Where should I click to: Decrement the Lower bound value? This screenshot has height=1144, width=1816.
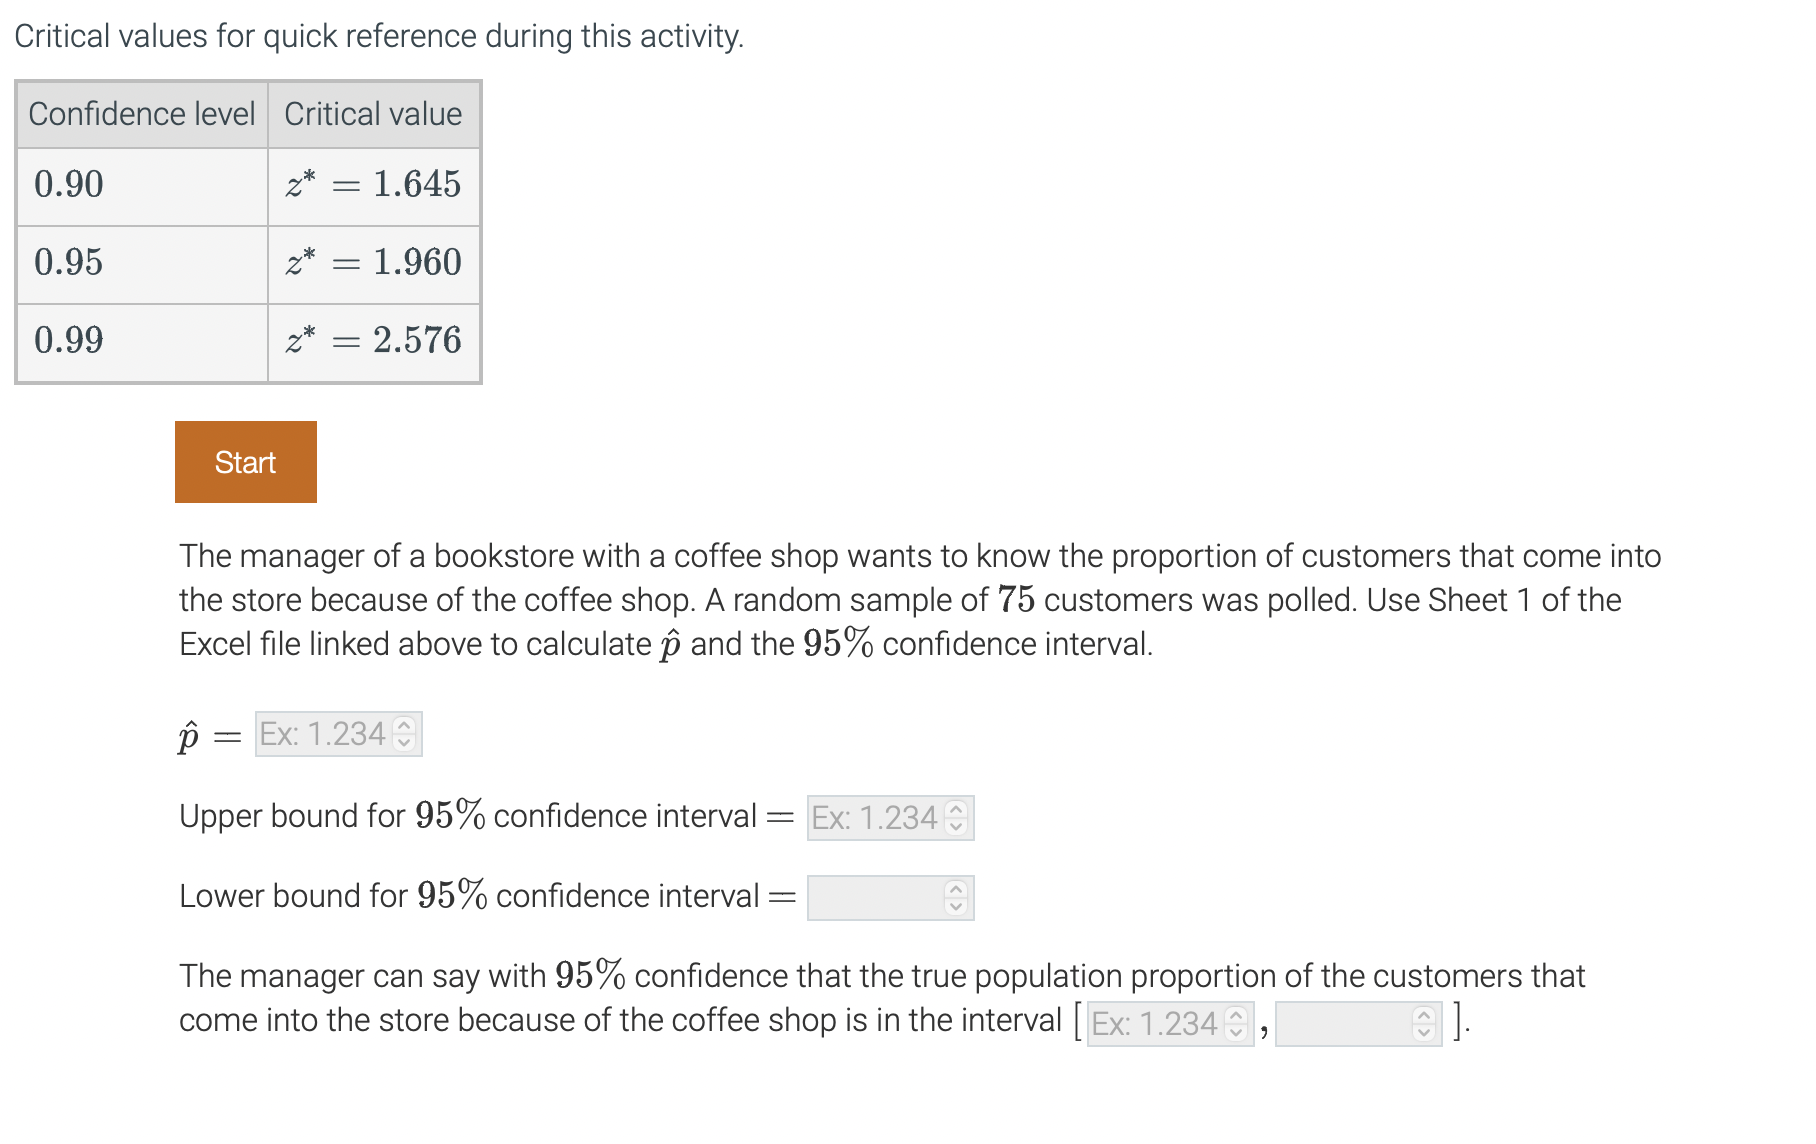pos(955,906)
